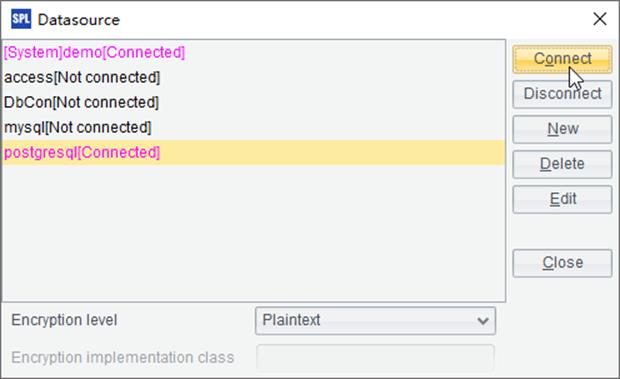Click the Close button at right
The height and width of the screenshot is (379, 620).
click(x=562, y=263)
